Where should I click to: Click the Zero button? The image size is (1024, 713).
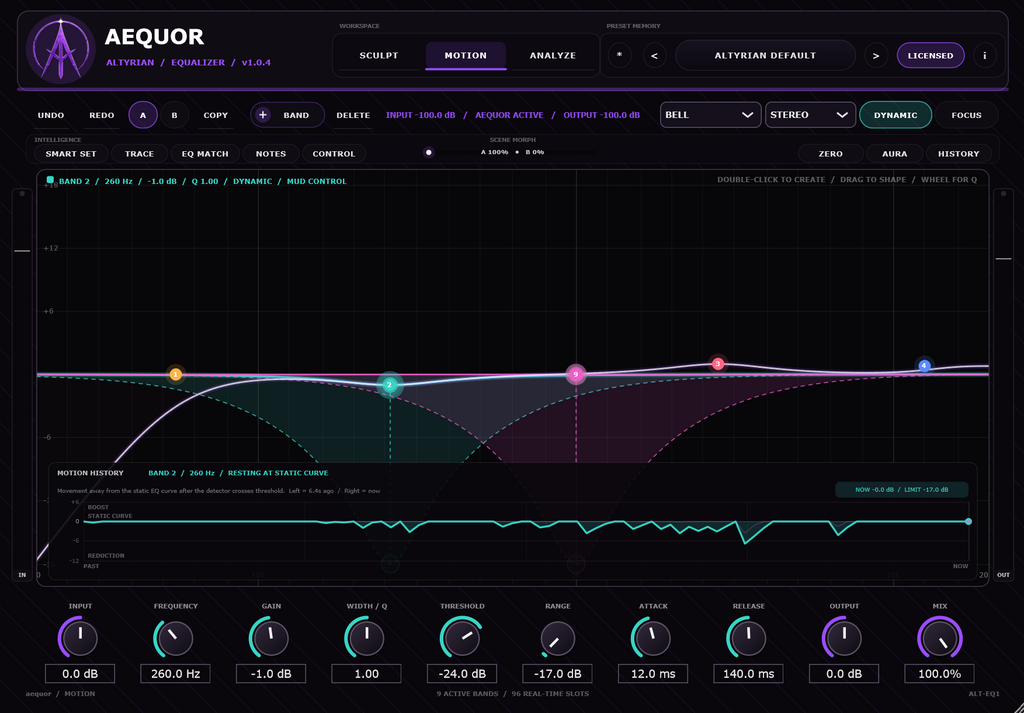click(x=831, y=153)
